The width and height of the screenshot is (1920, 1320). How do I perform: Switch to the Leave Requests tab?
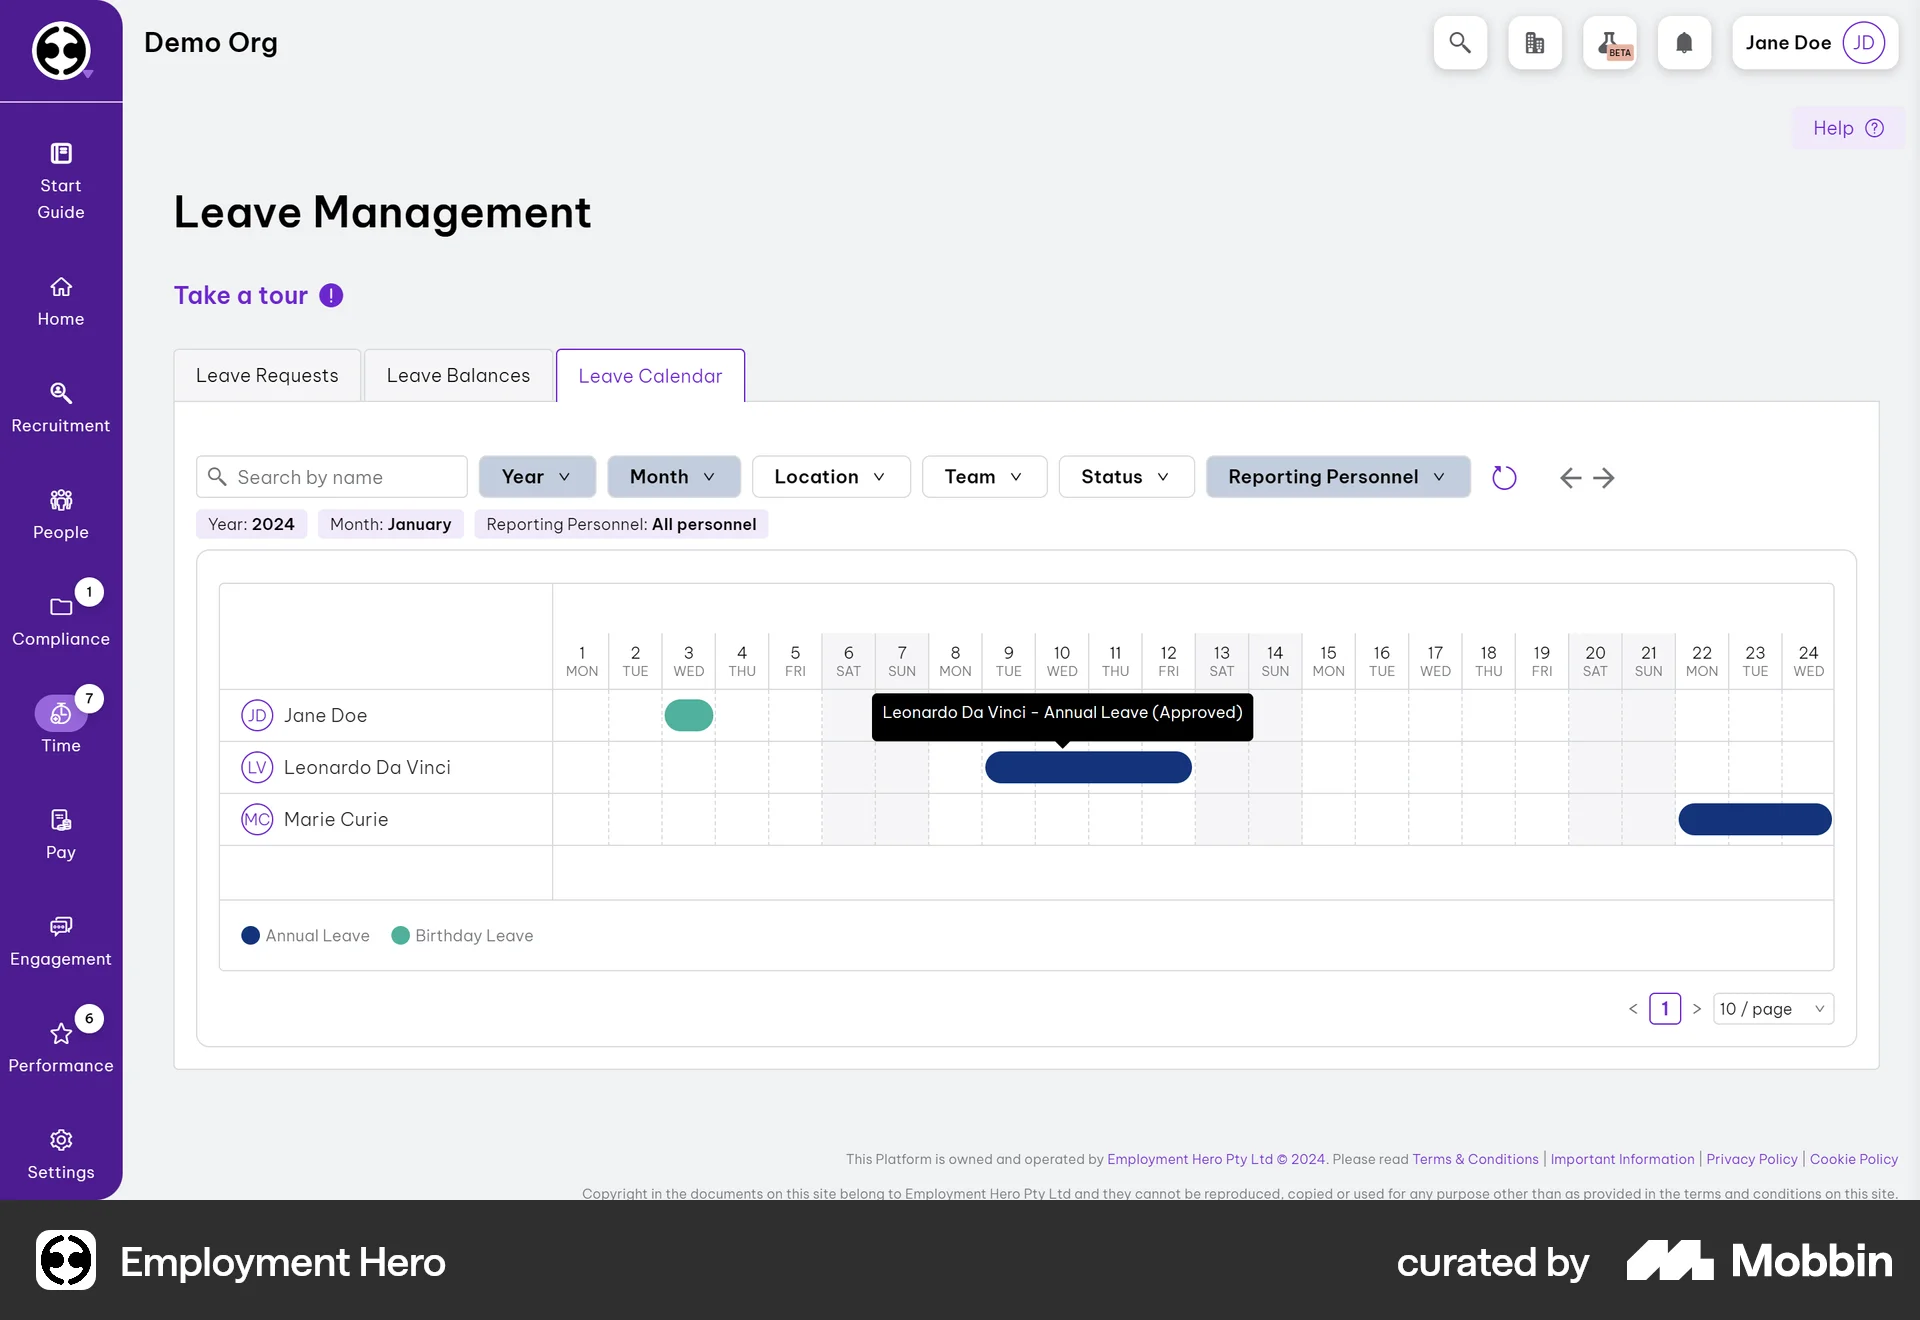click(266, 375)
